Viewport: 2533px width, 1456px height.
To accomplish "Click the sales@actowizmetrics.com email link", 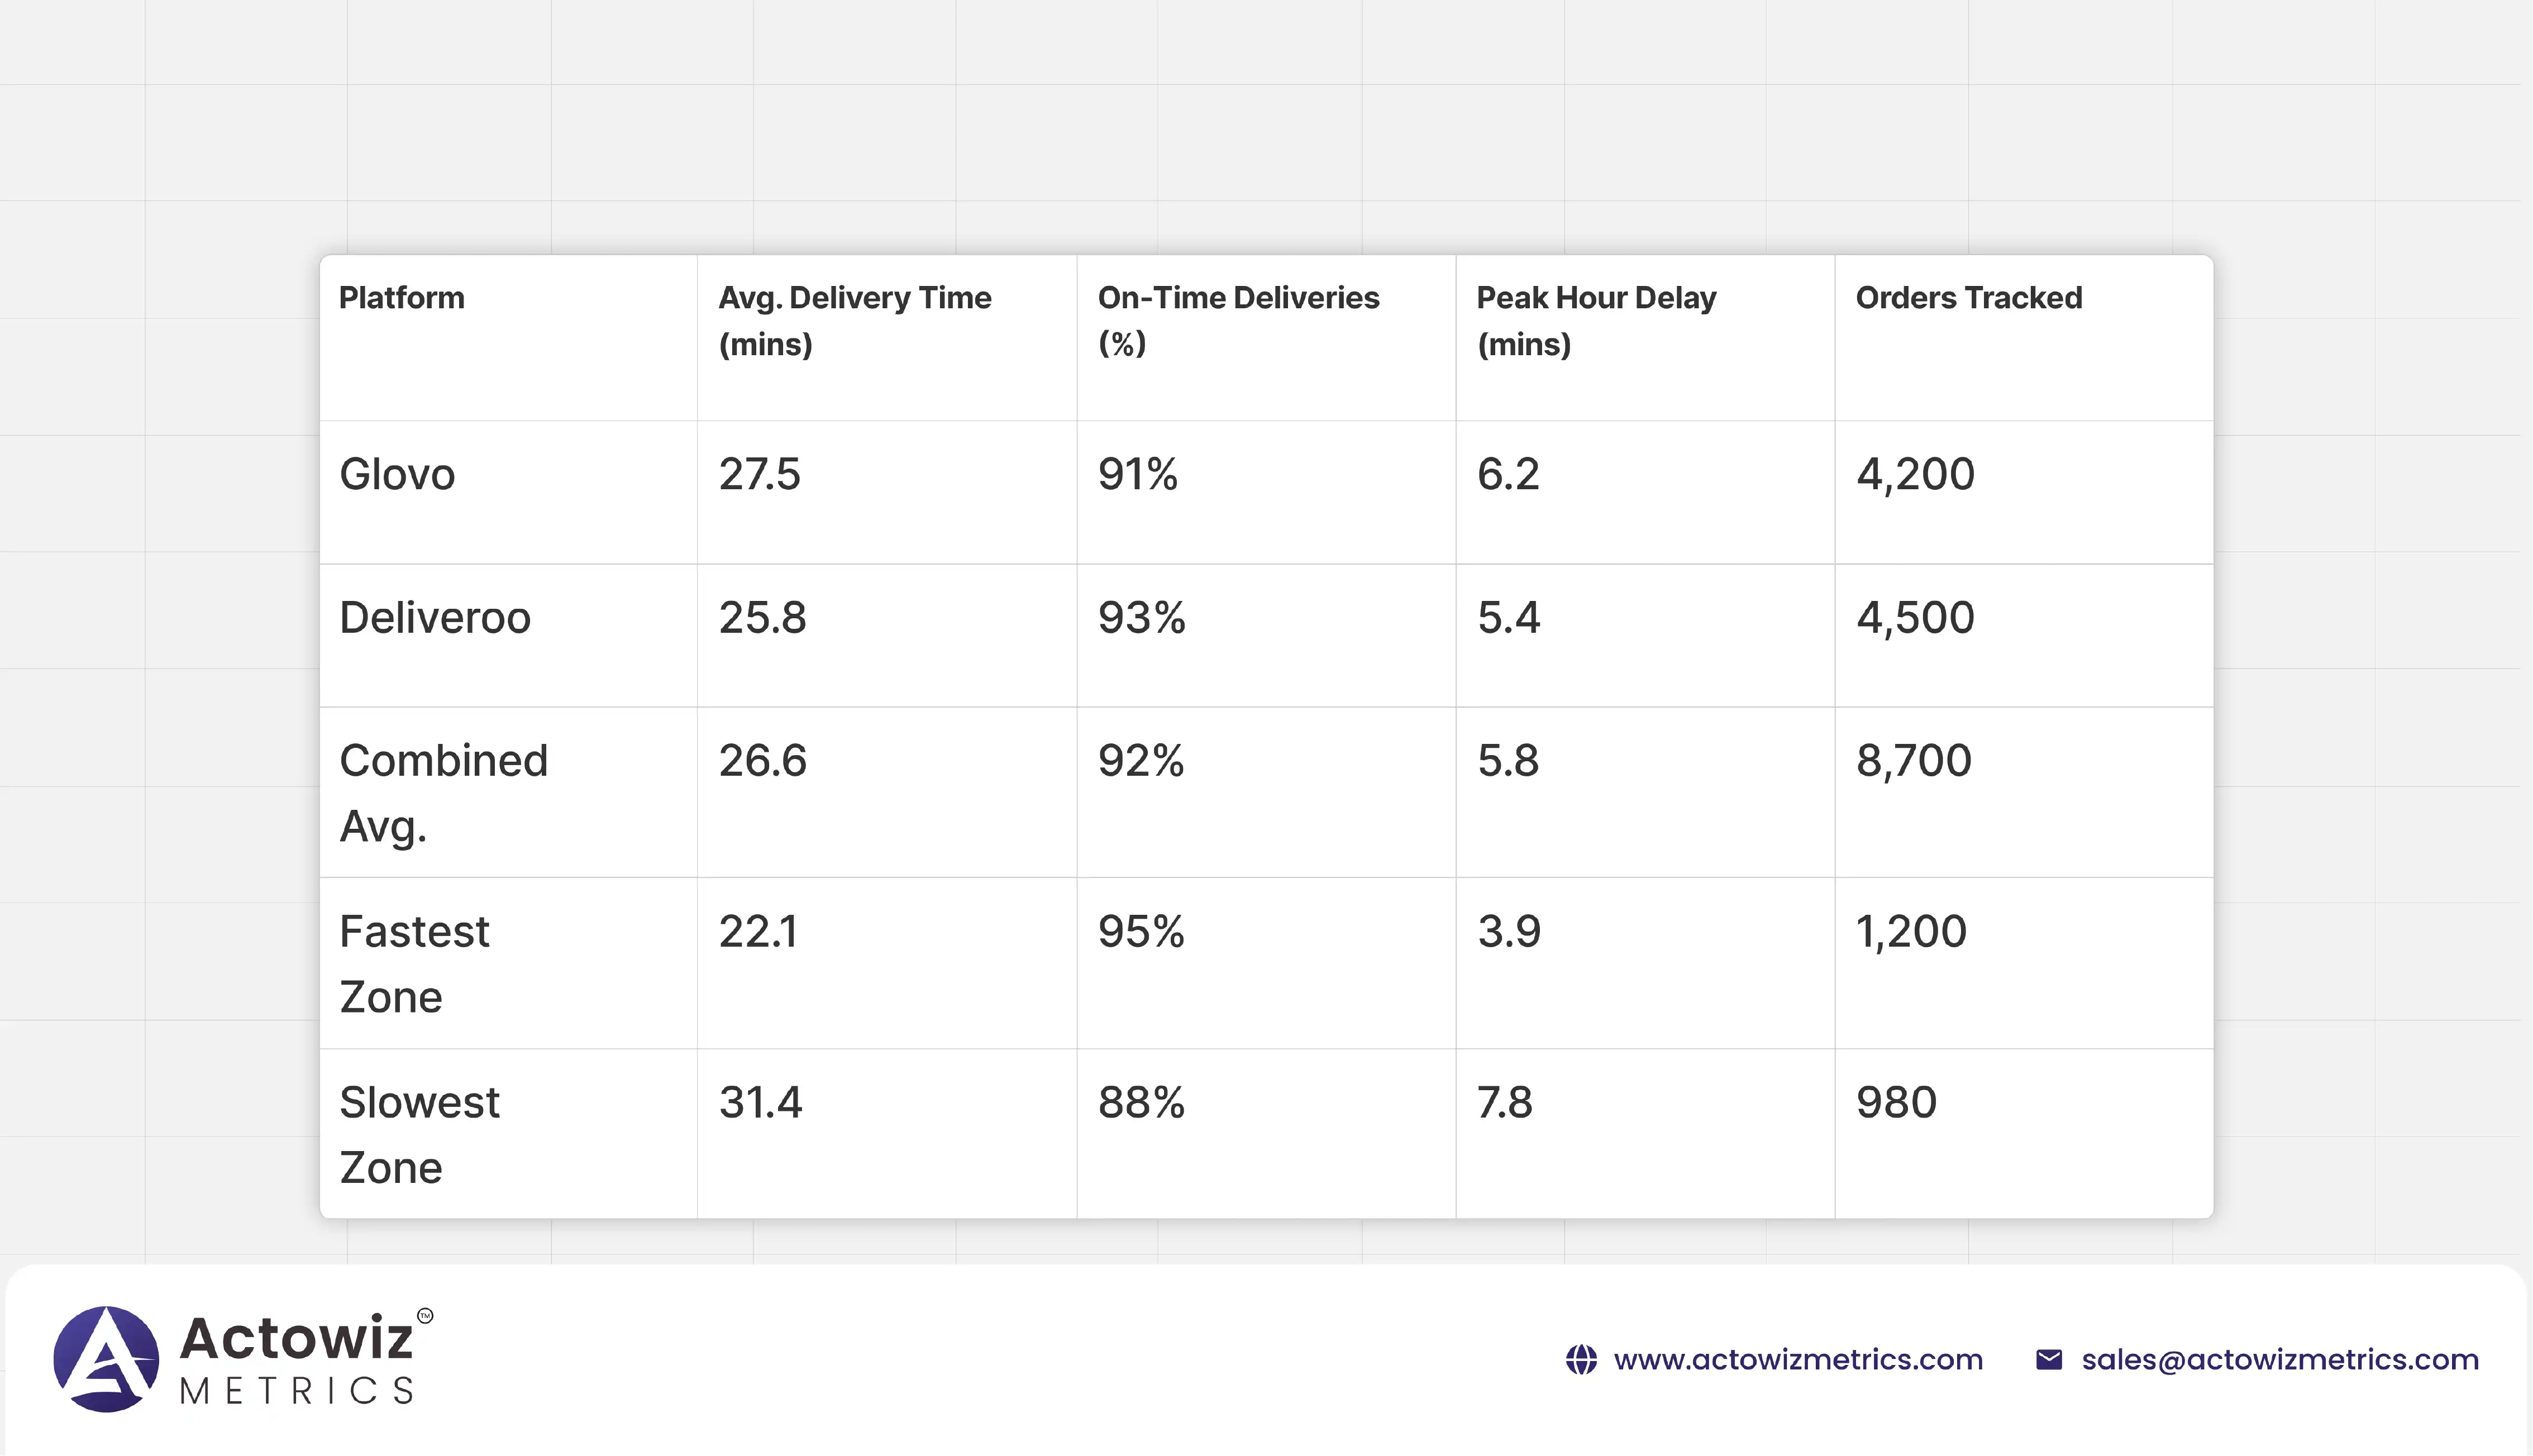I will [2279, 1360].
